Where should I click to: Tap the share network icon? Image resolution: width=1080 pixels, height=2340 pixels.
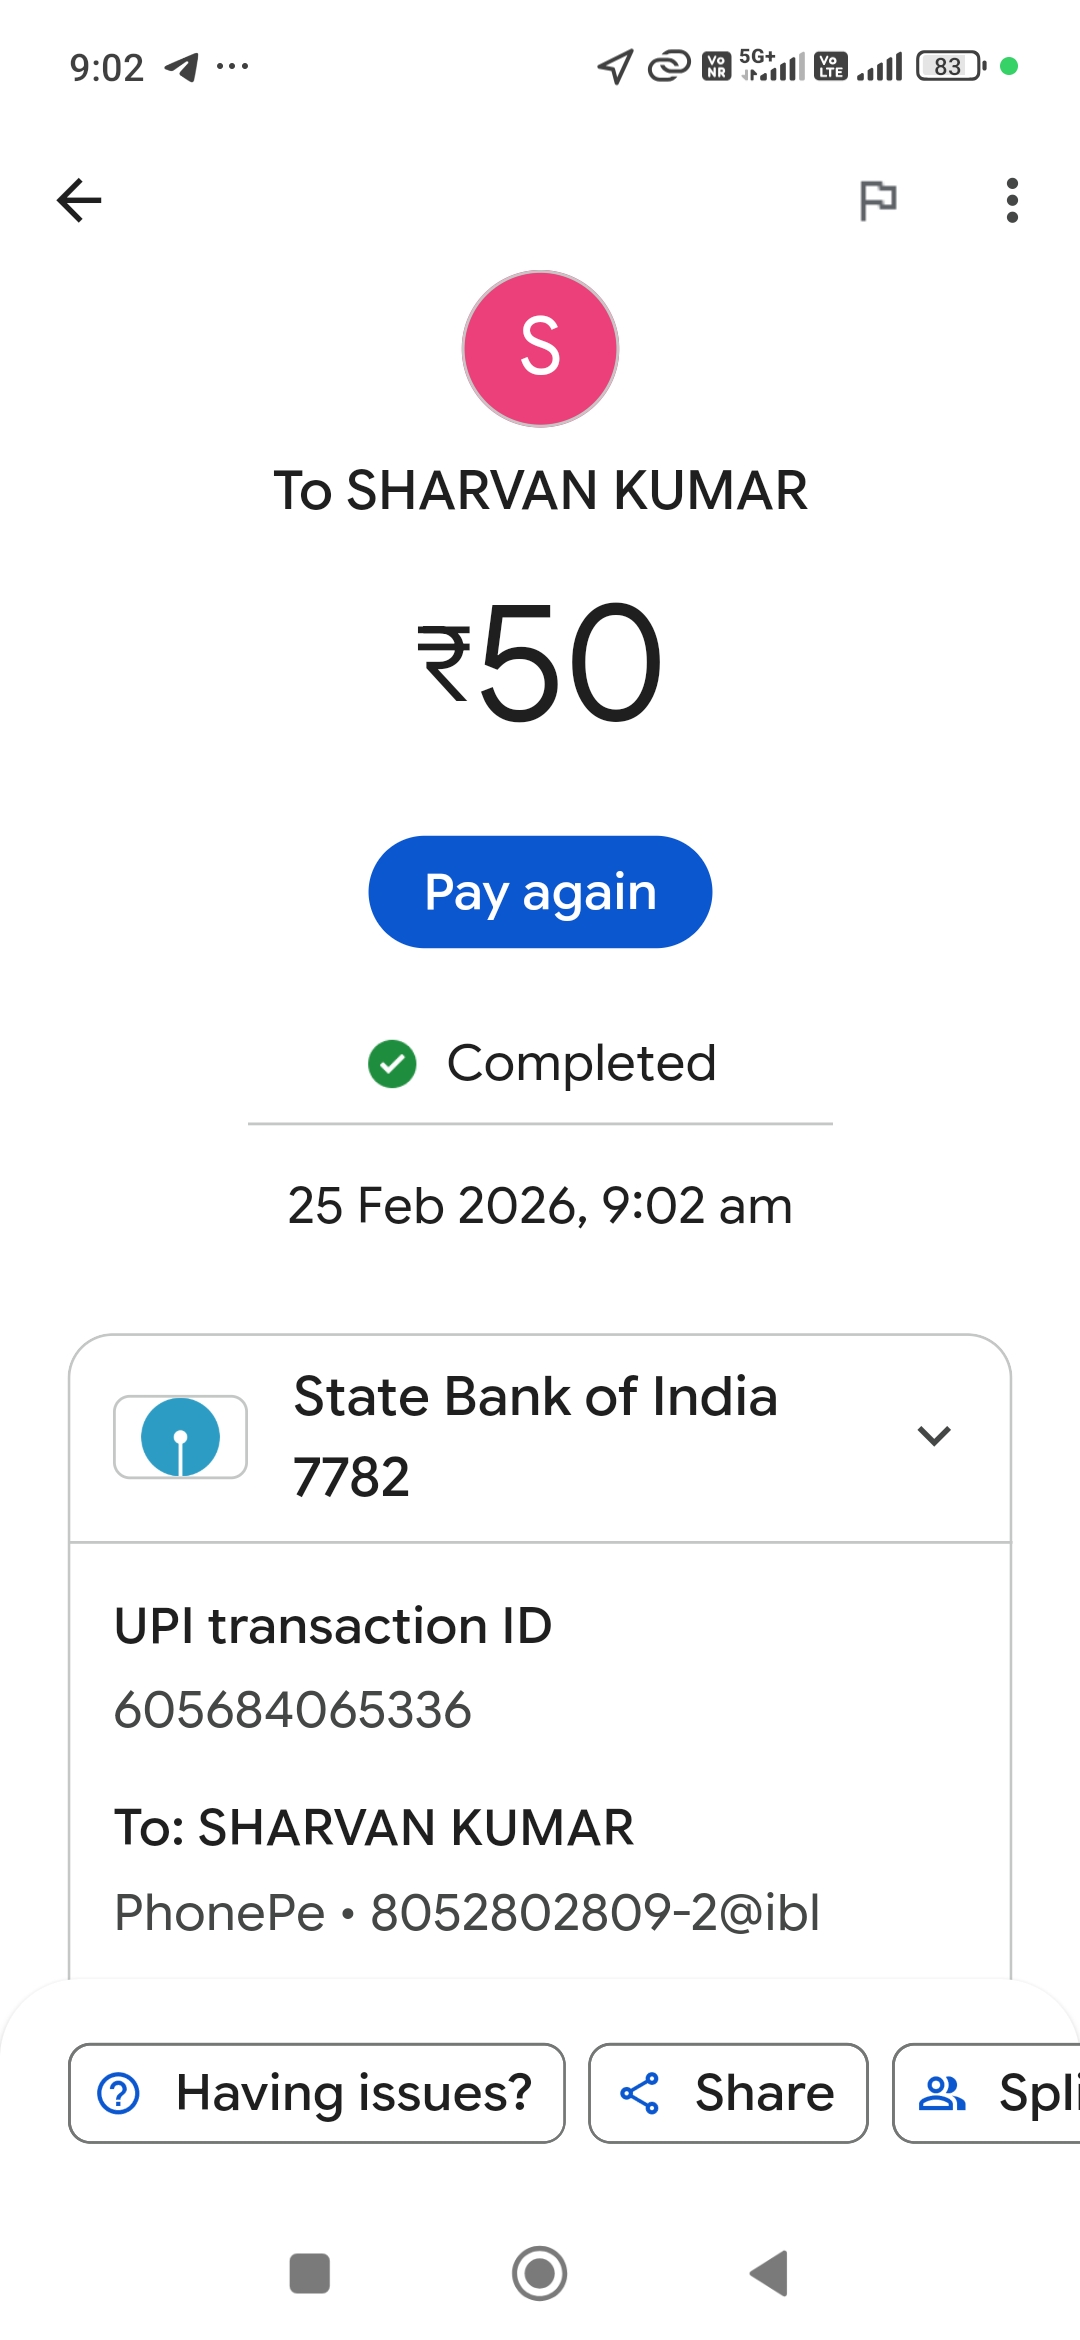pos(640,2093)
